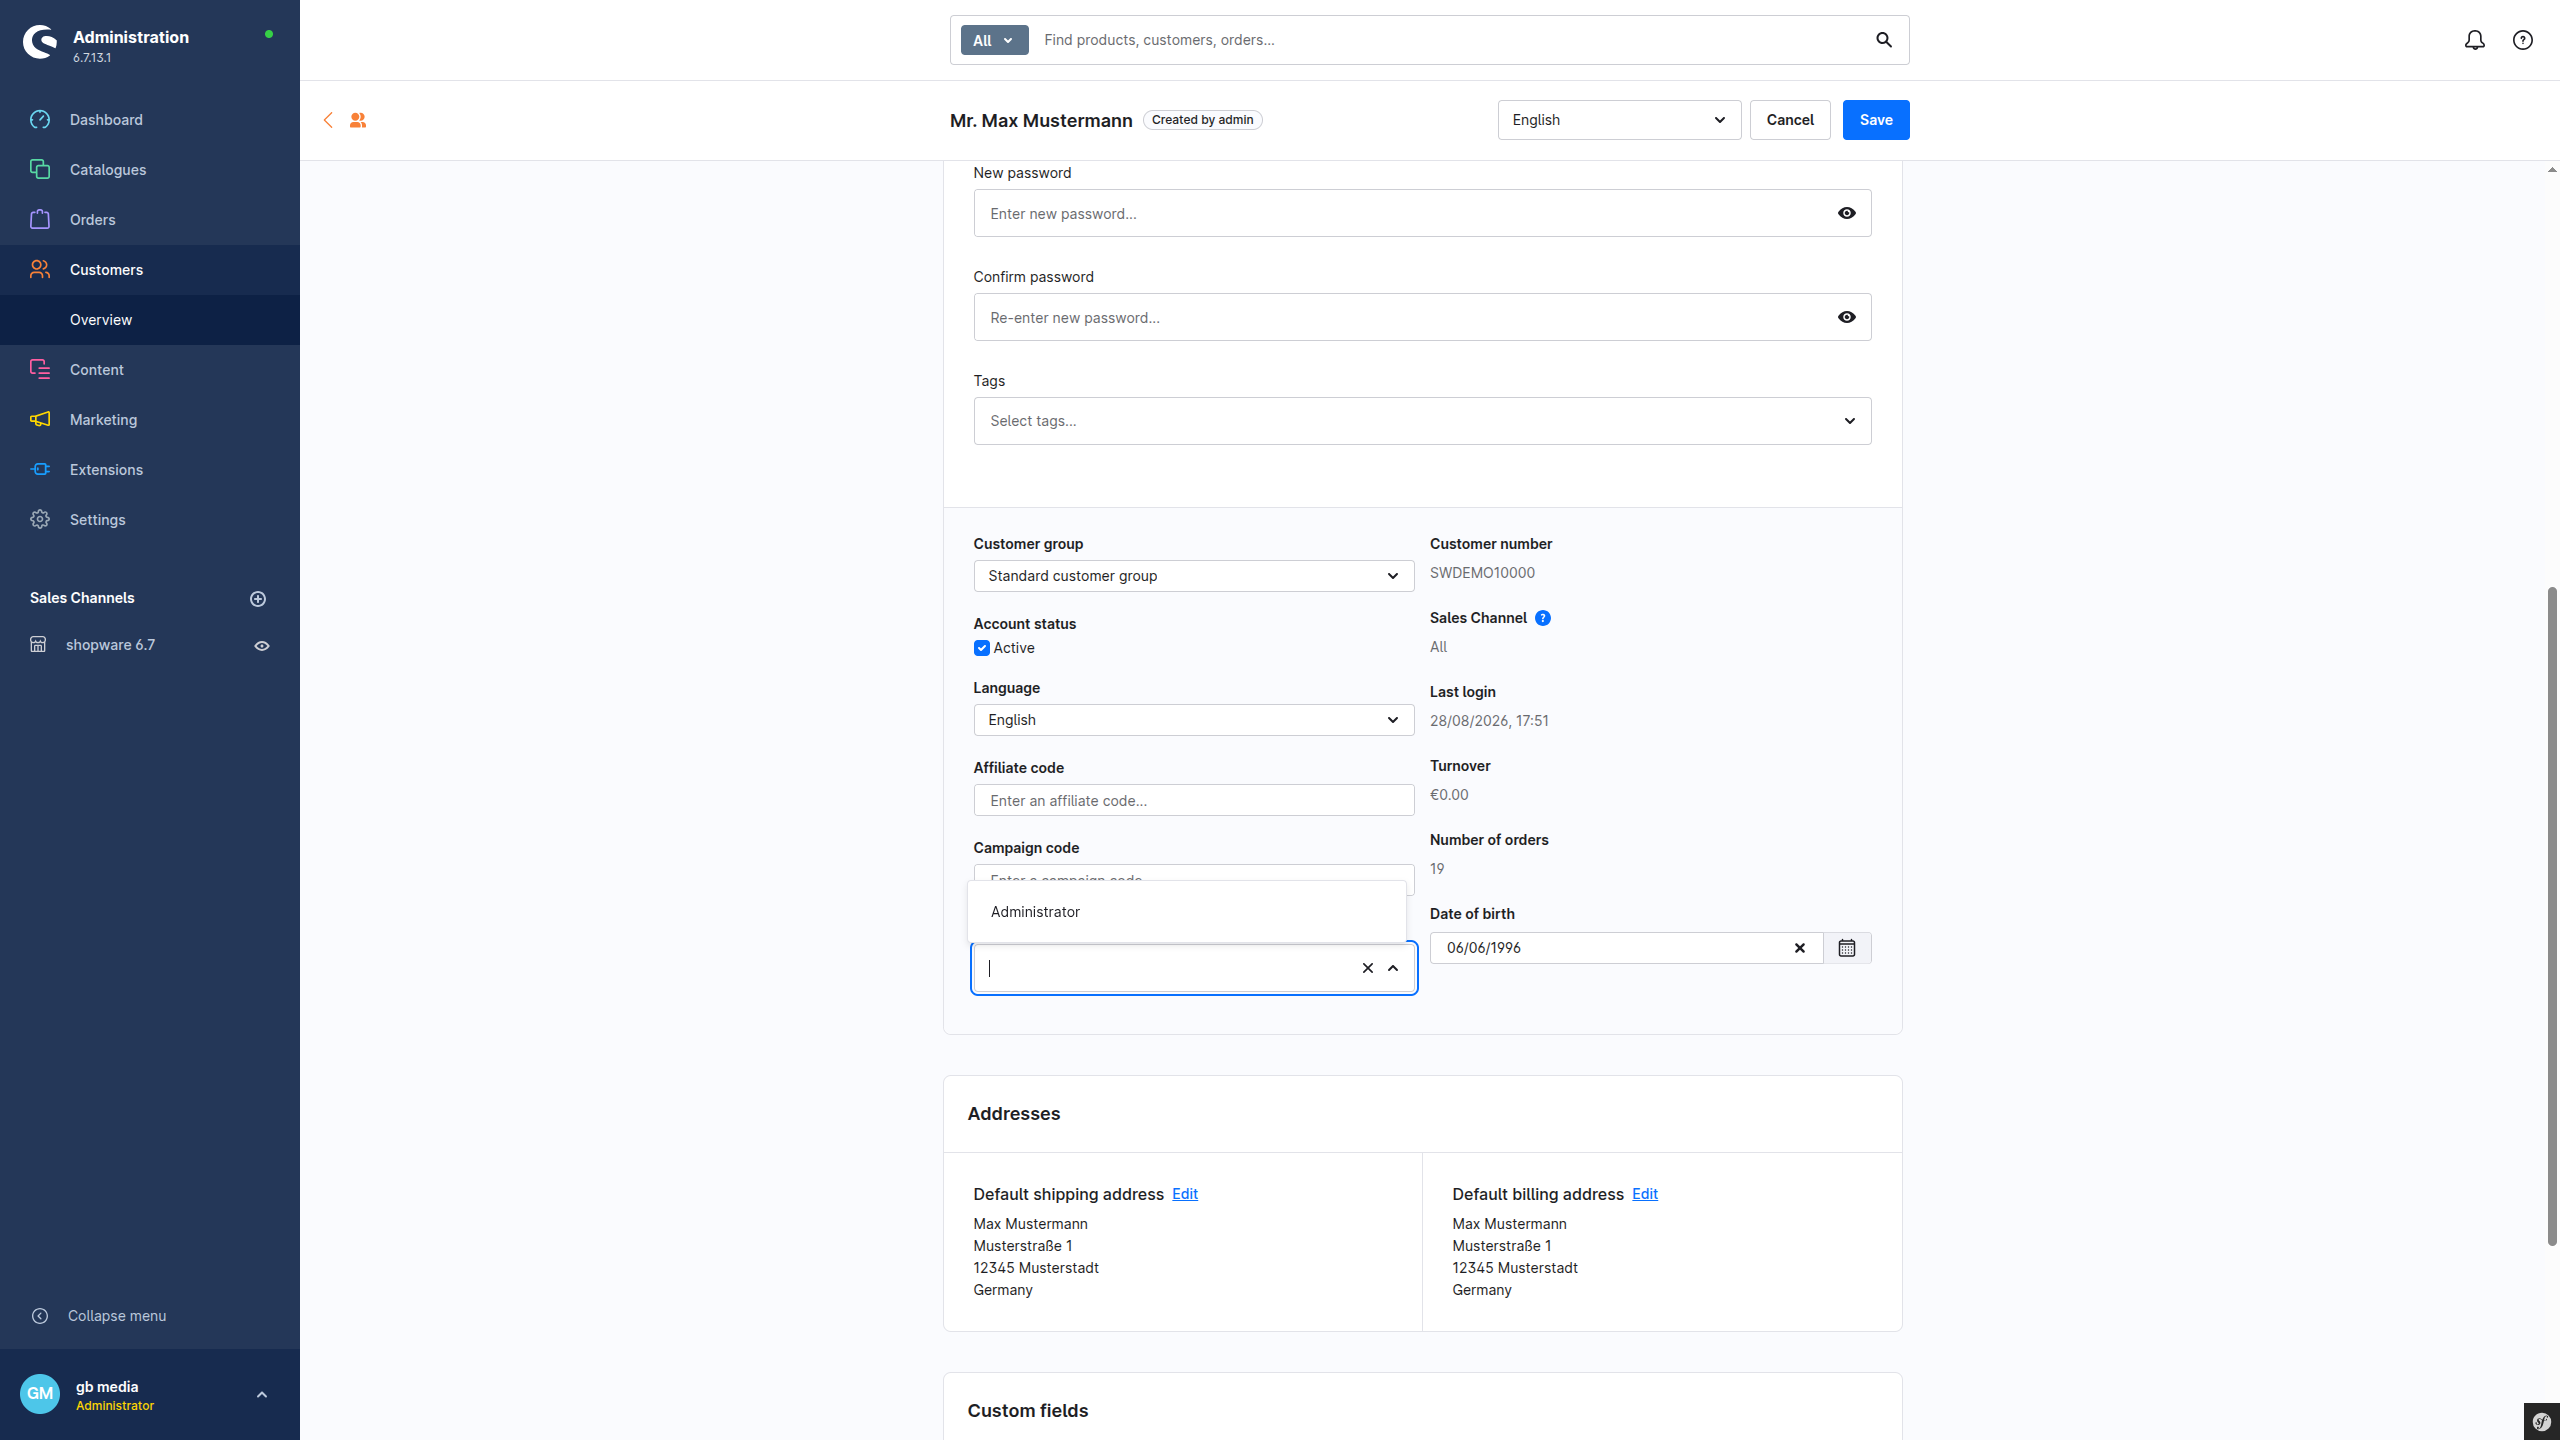The height and width of the screenshot is (1440, 2560).
Task: Click the GM user avatar
Action: pyautogui.click(x=40, y=1394)
